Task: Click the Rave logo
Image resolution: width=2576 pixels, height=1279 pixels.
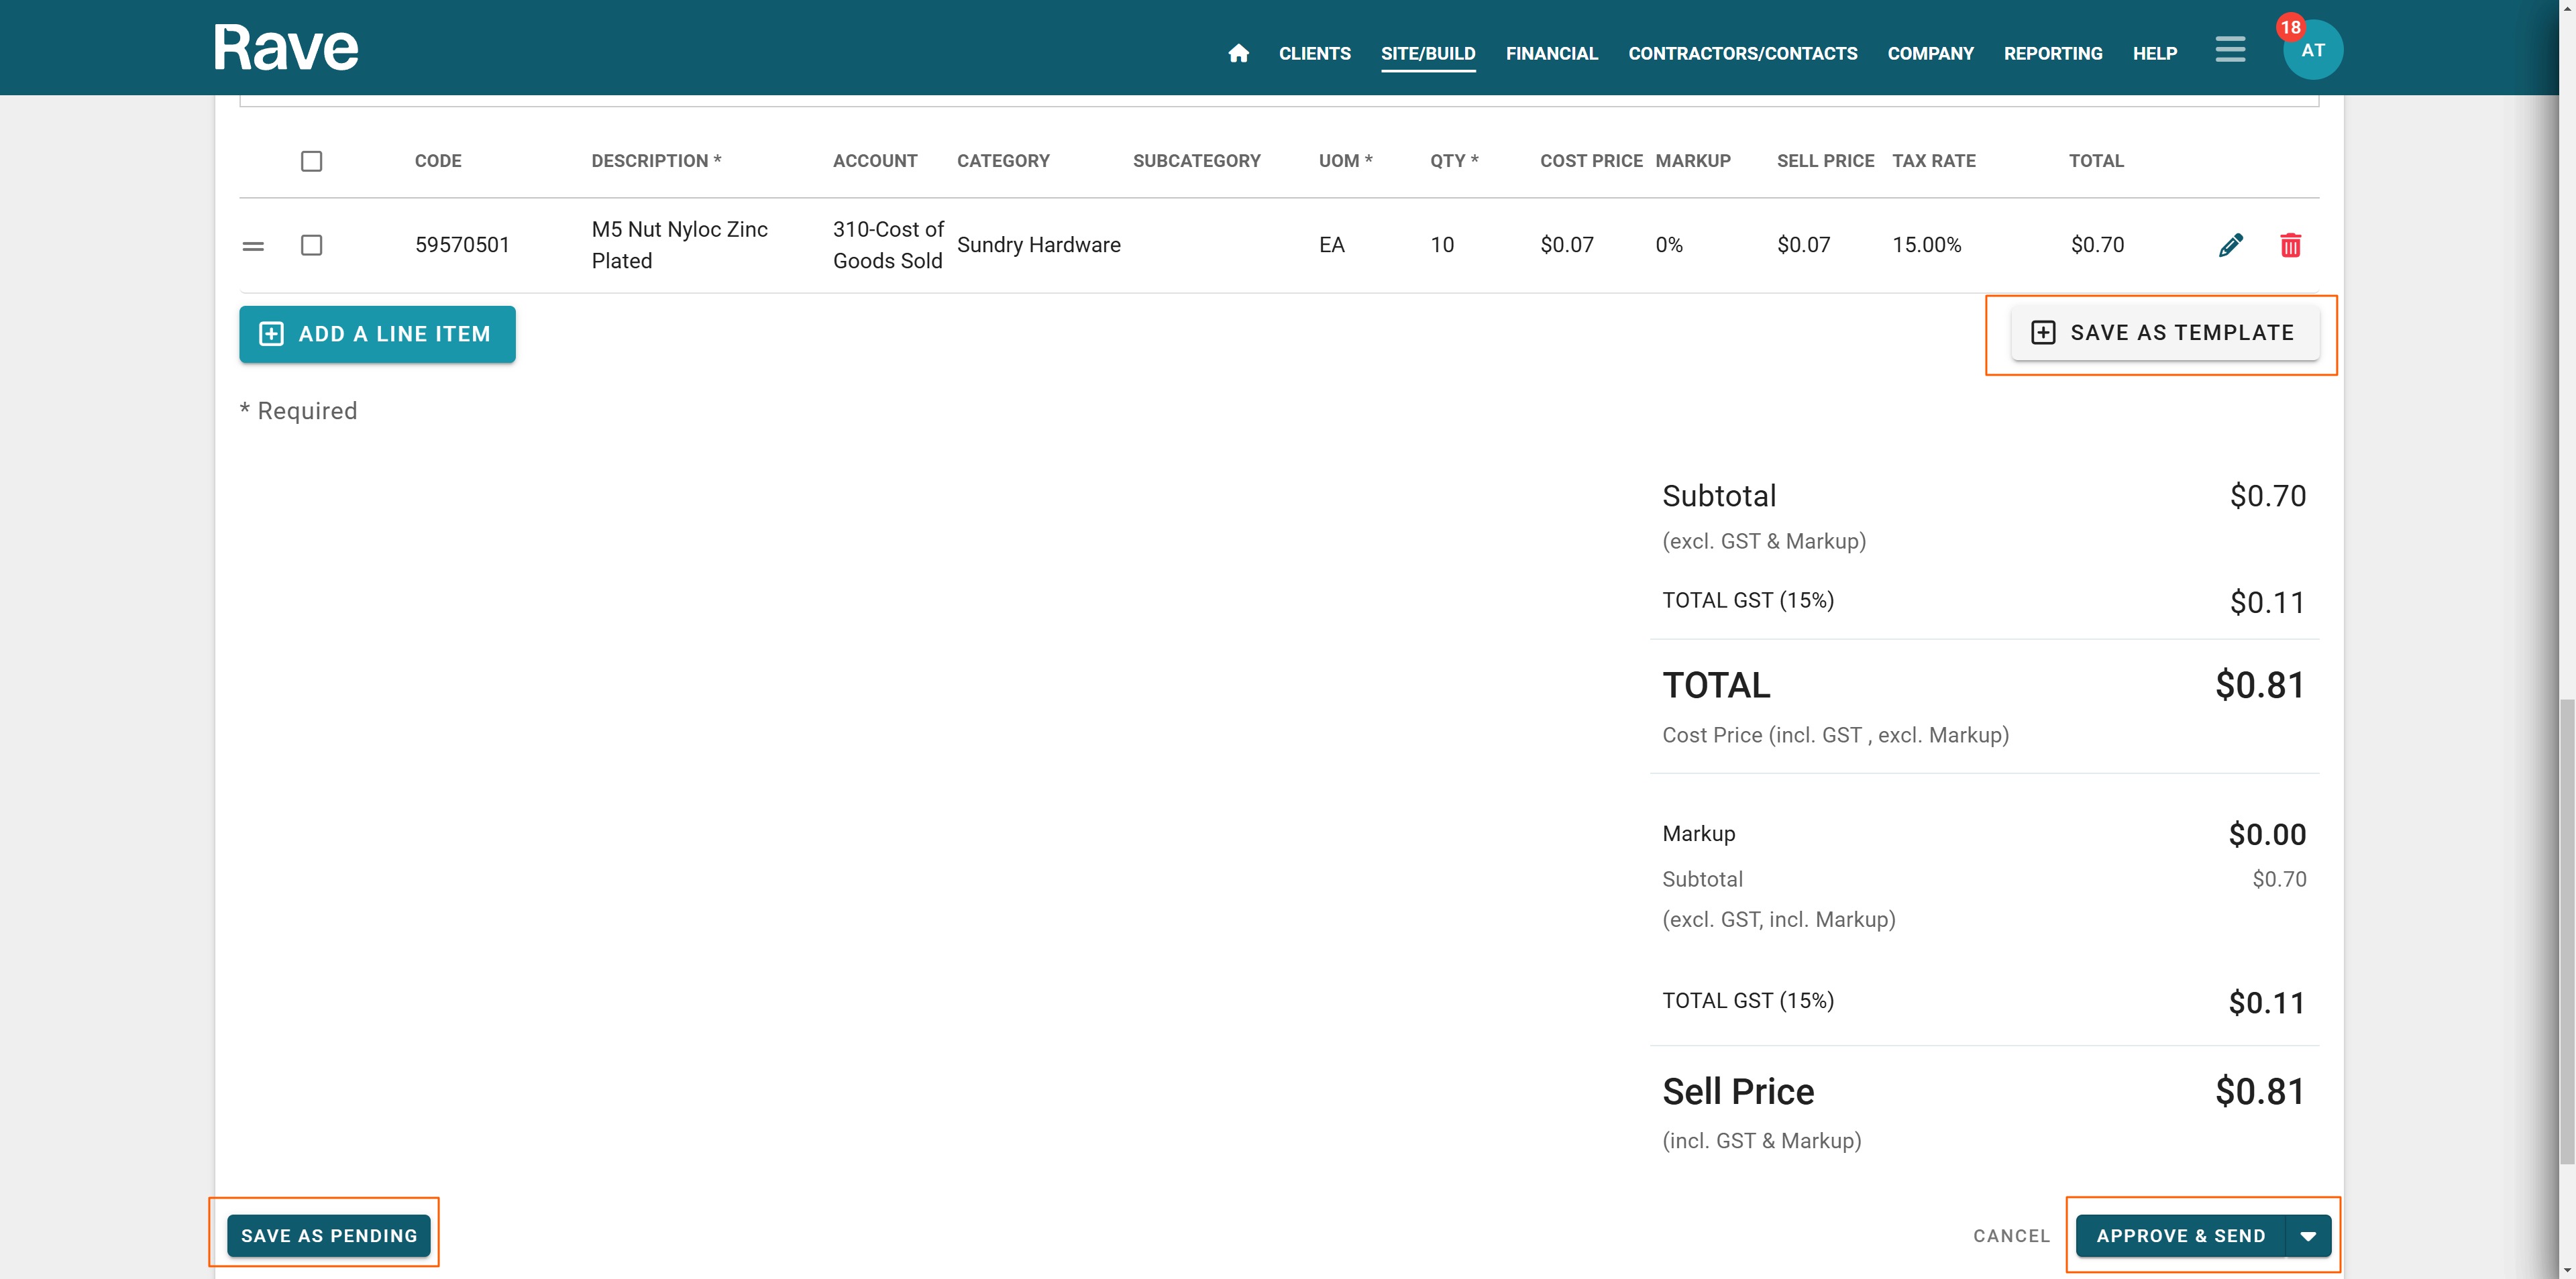Action: point(286,48)
